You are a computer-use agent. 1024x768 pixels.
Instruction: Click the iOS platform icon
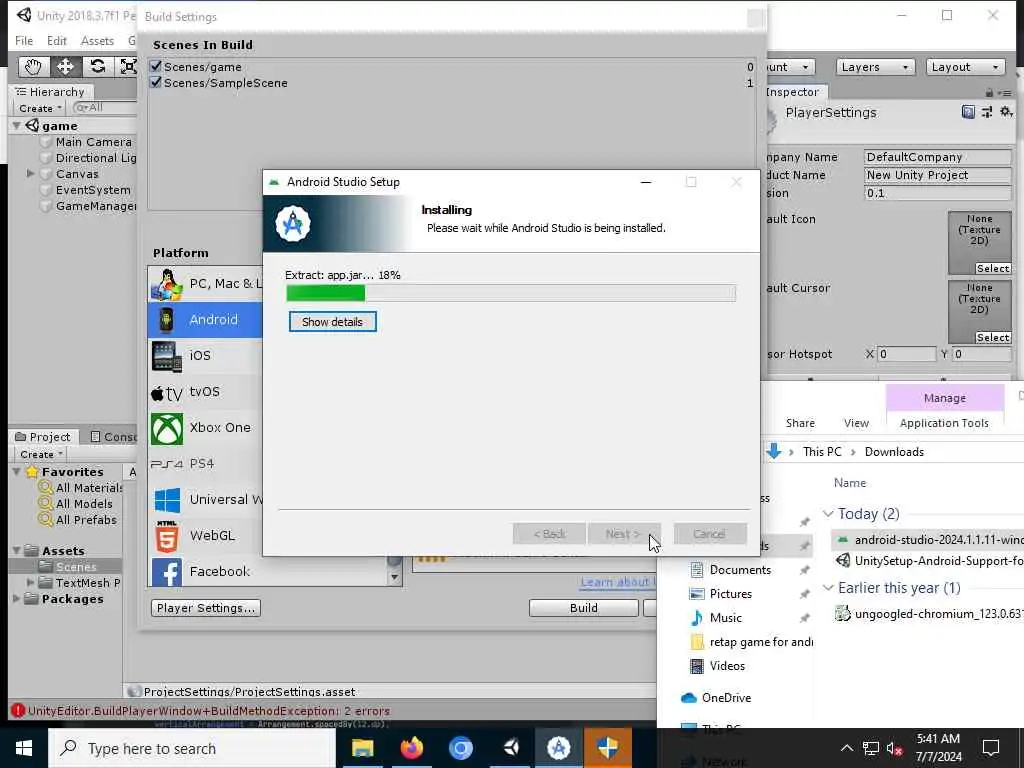(x=167, y=356)
